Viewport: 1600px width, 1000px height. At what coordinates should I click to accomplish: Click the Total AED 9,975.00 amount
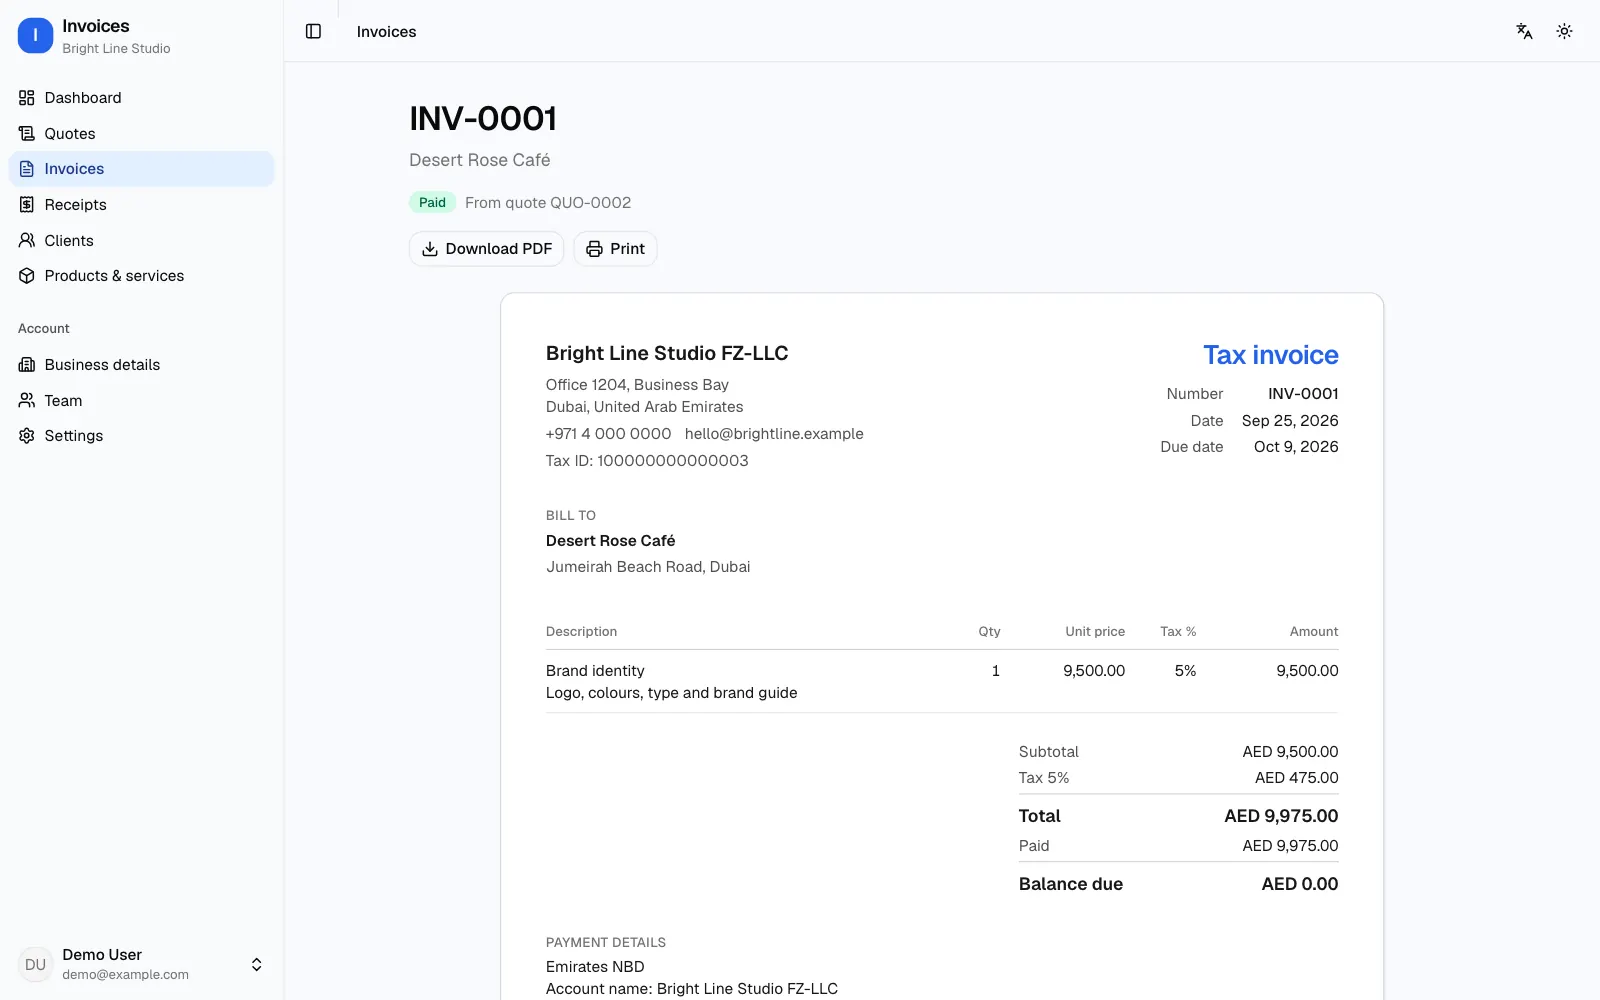(x=1281, y=816)
